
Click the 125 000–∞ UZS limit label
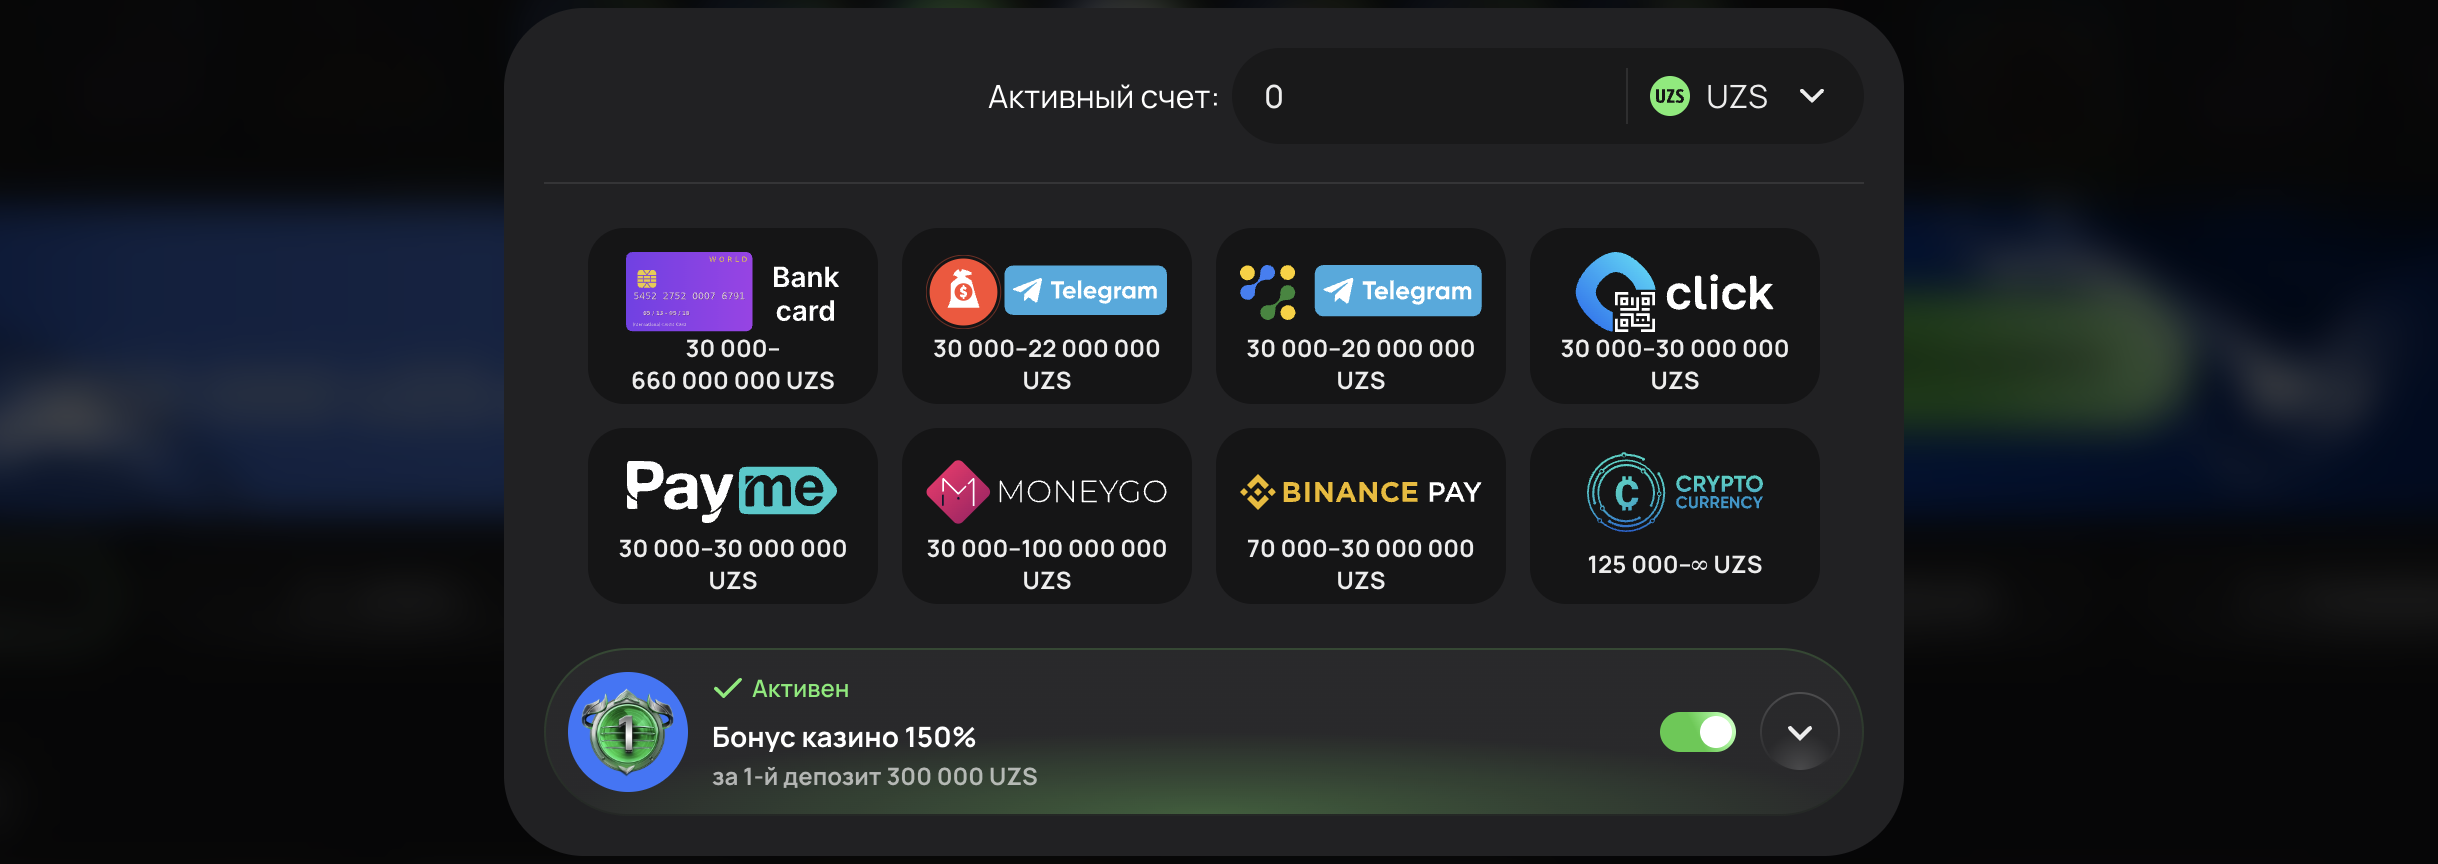pyautogui.click(x=1674, y=565)
